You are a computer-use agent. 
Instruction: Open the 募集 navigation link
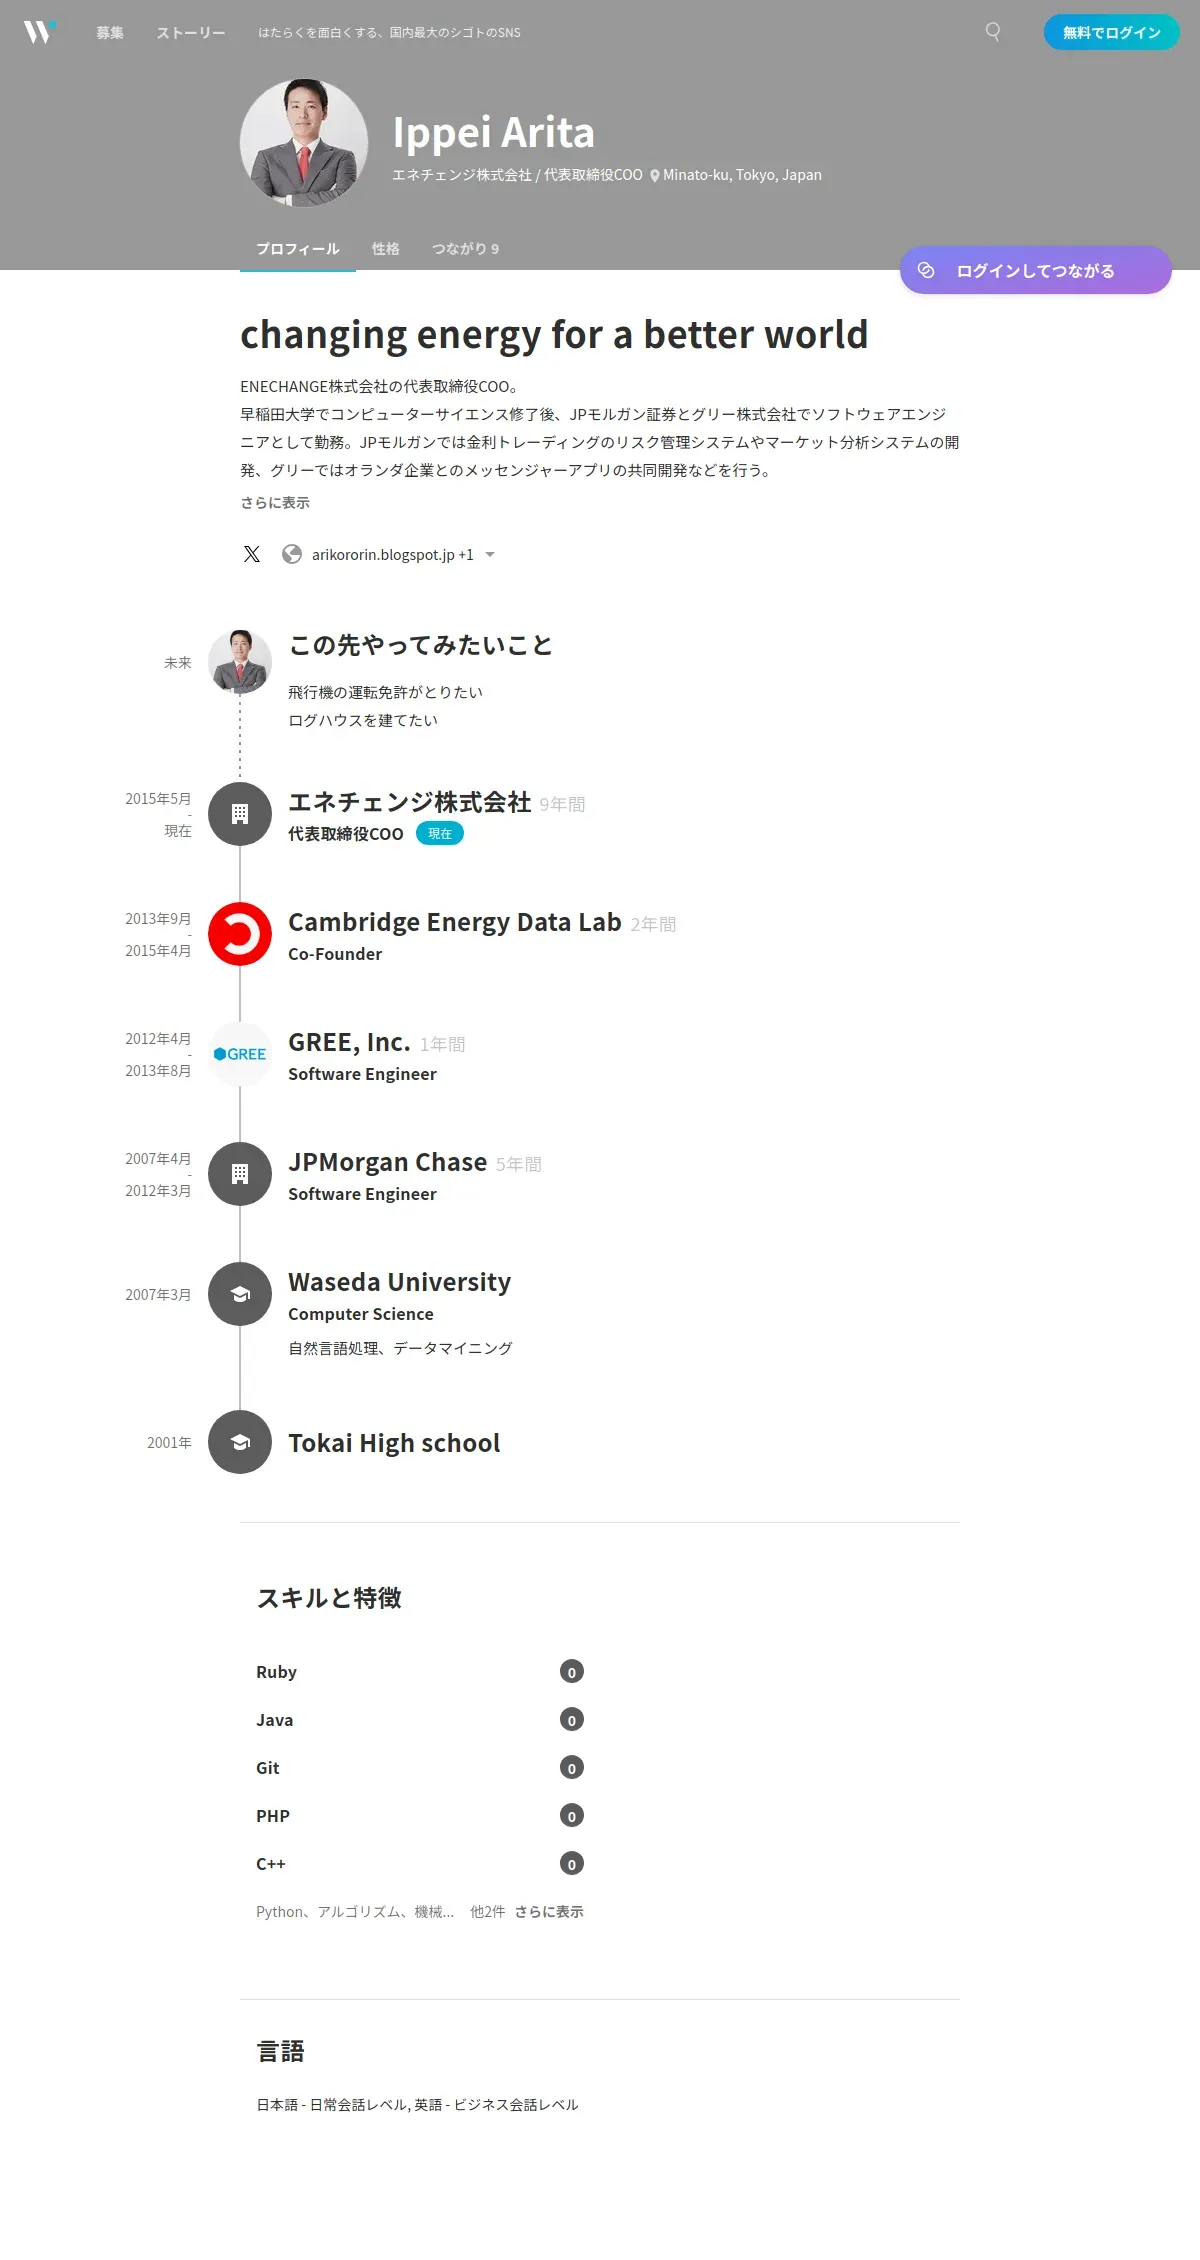tap(110, 33)
